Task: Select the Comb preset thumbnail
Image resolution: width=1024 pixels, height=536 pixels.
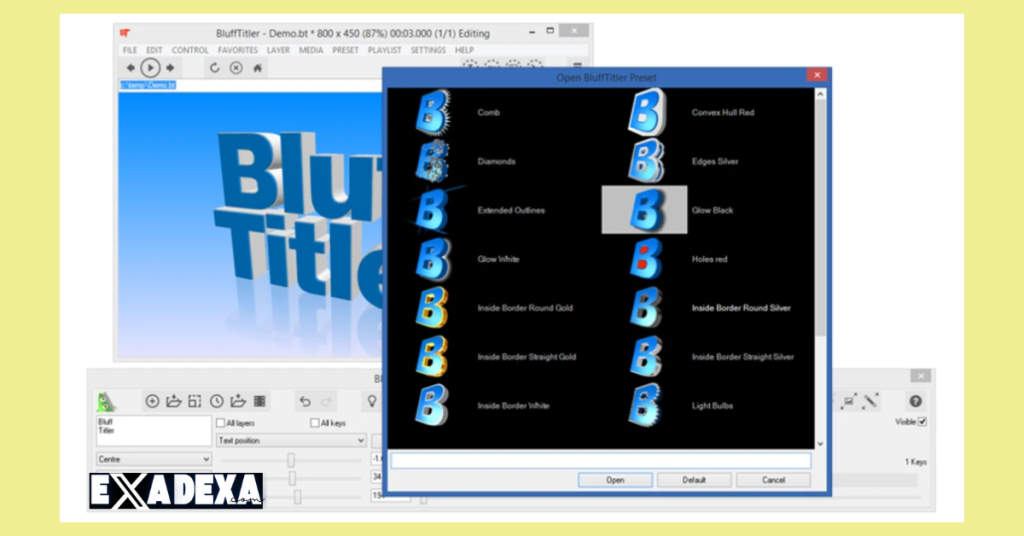Action: pos(432,112)
